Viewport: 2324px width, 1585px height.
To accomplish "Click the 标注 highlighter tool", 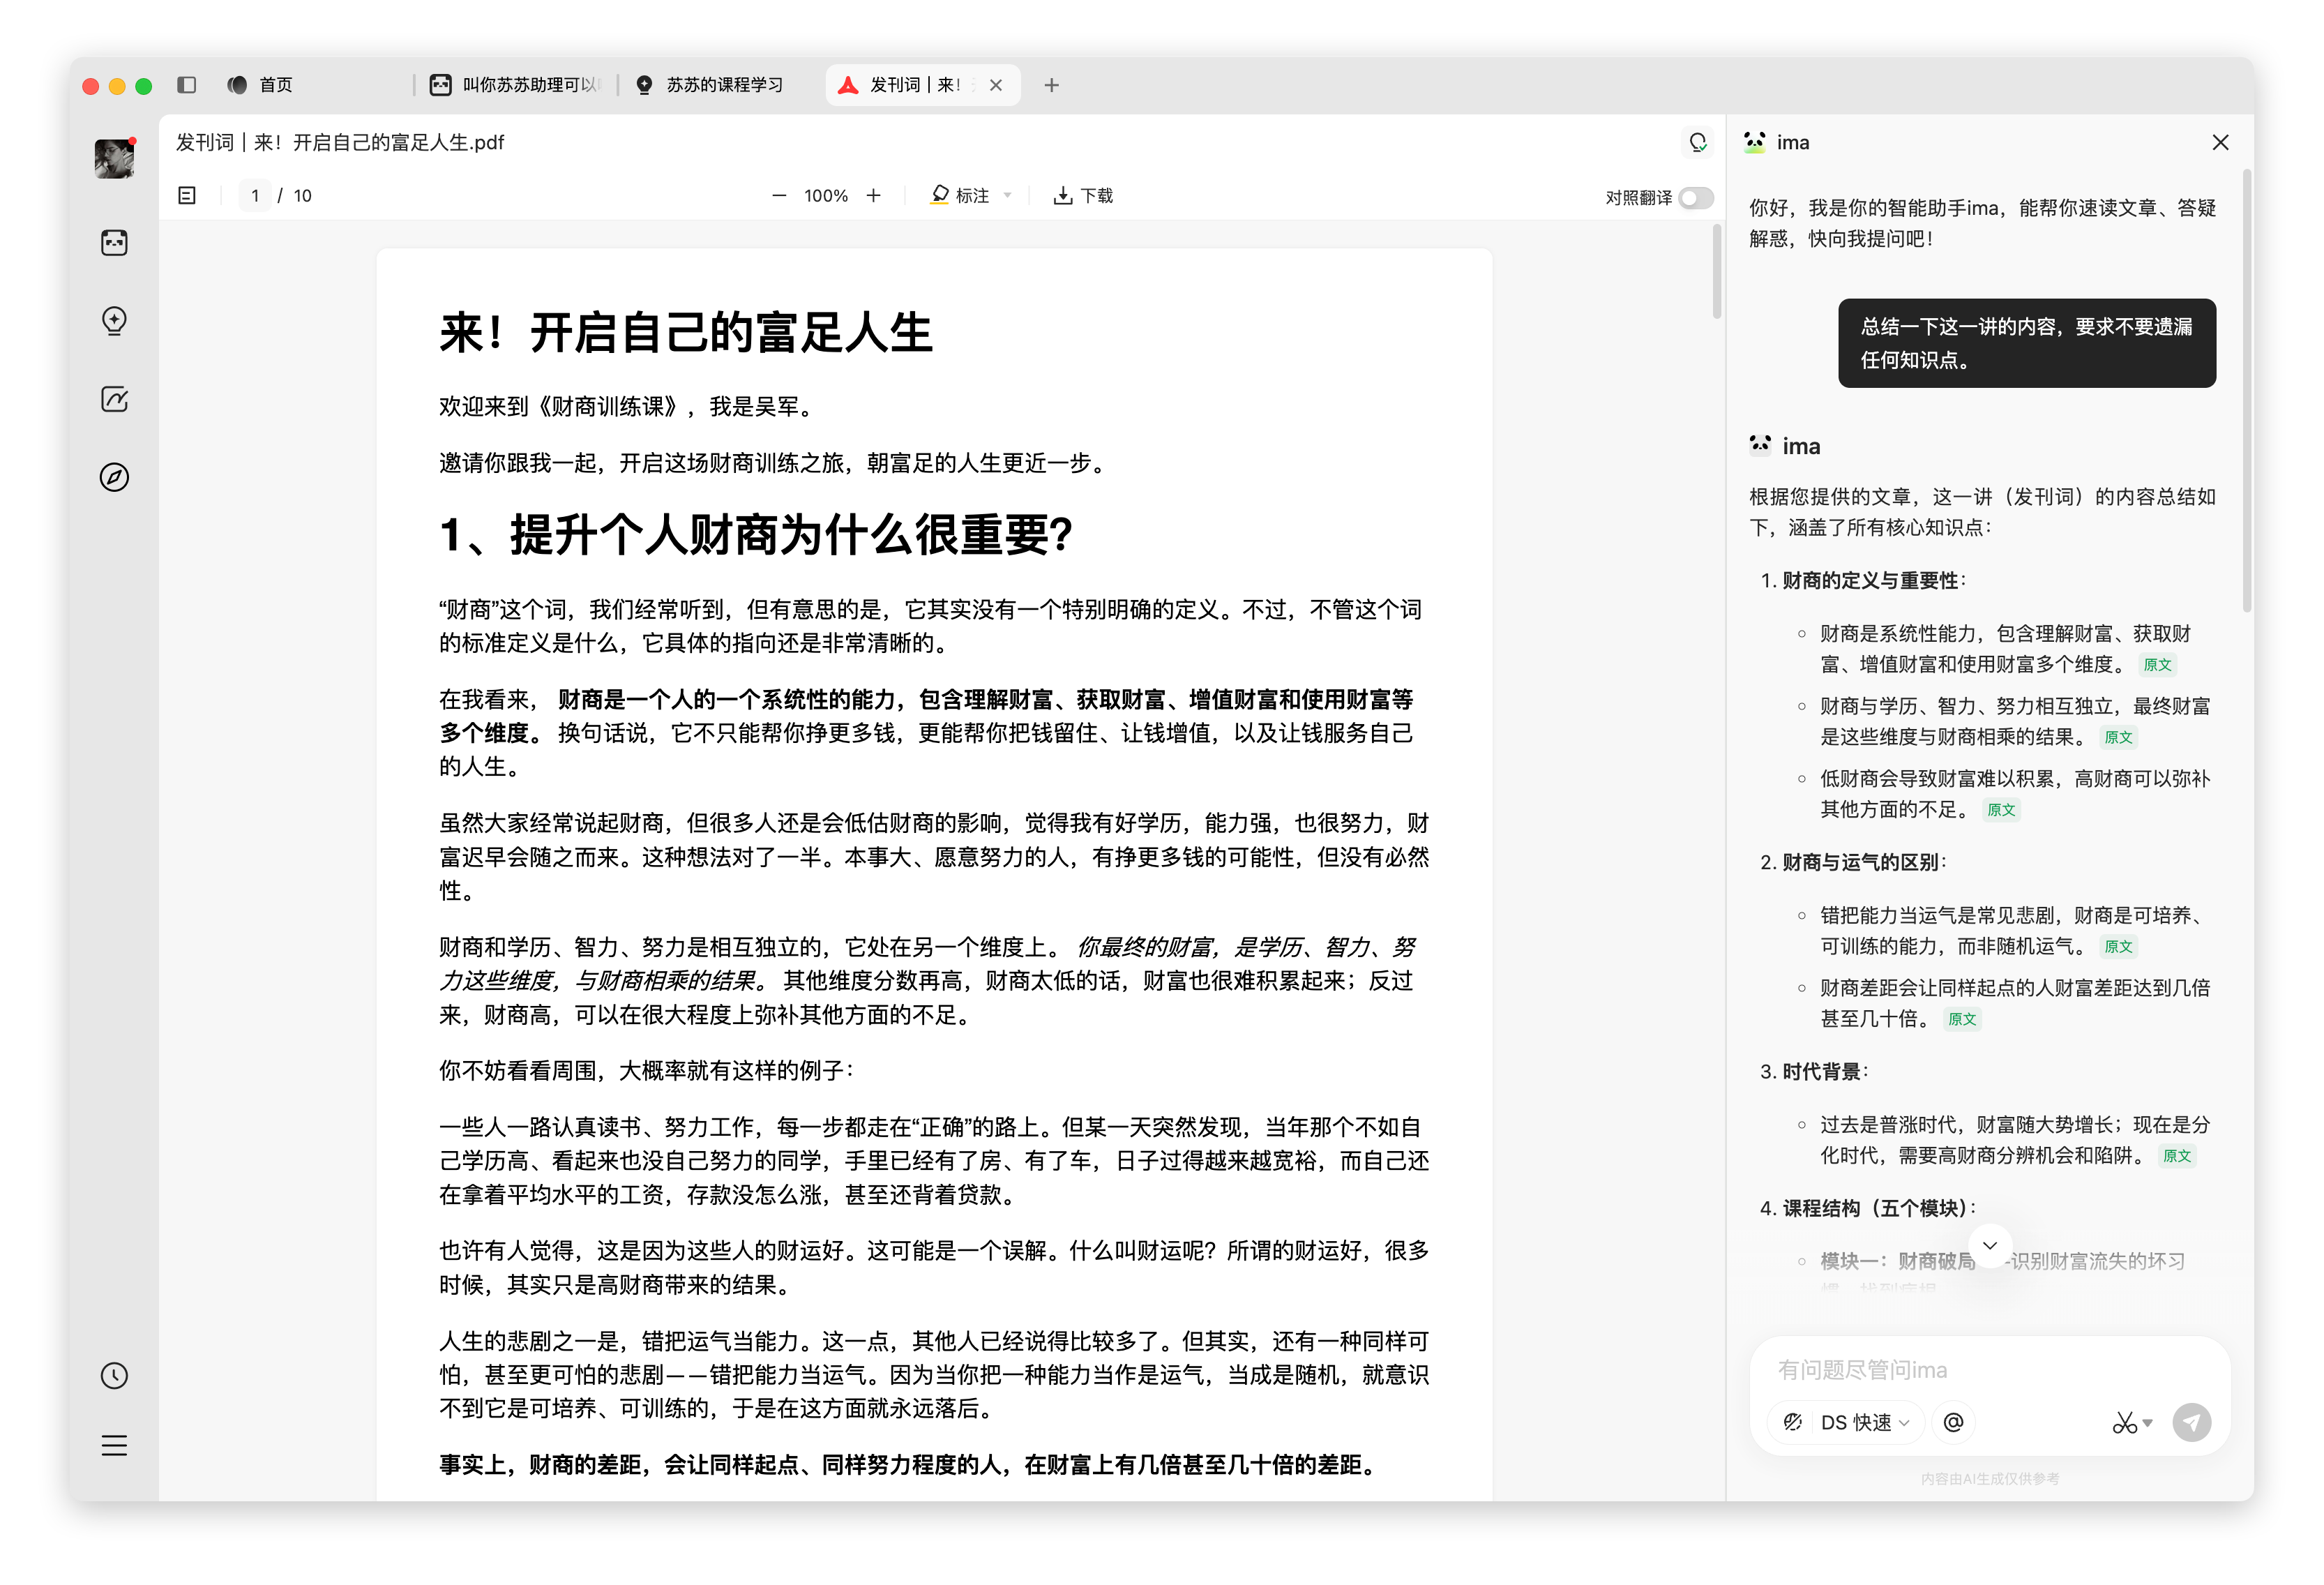I will tap(959, 195).
